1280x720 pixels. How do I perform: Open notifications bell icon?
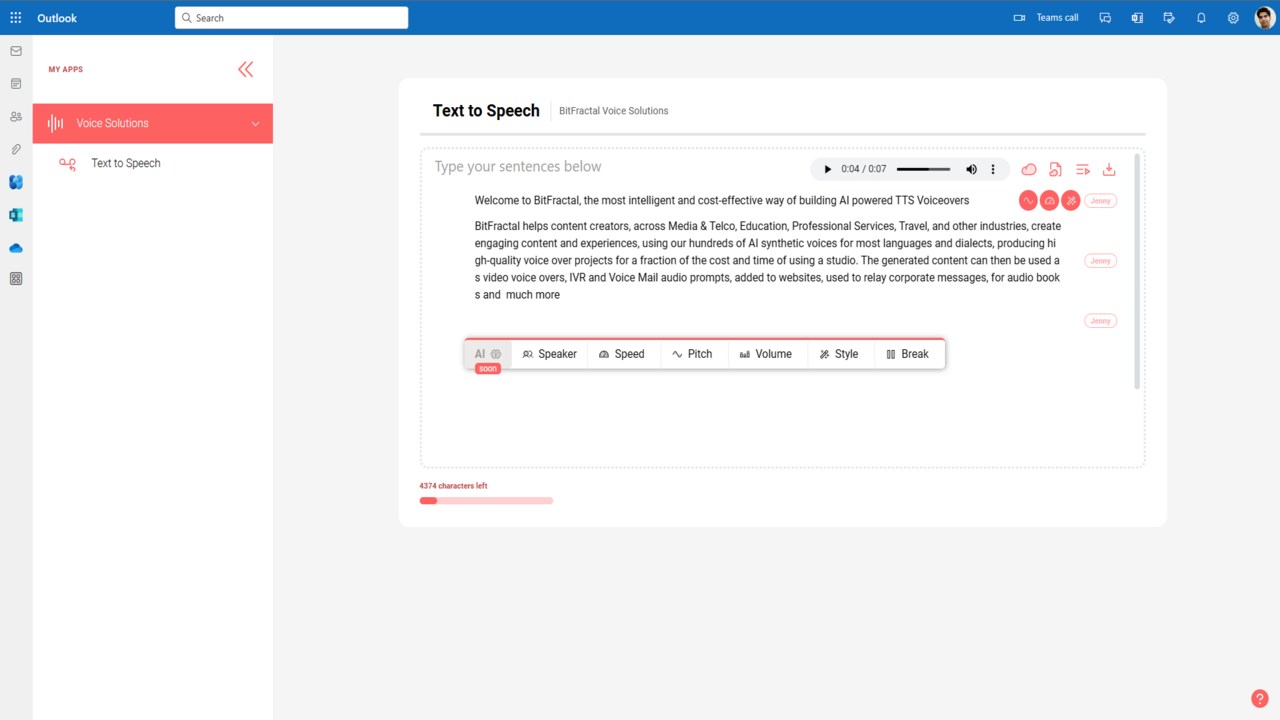pos(1201,18)
